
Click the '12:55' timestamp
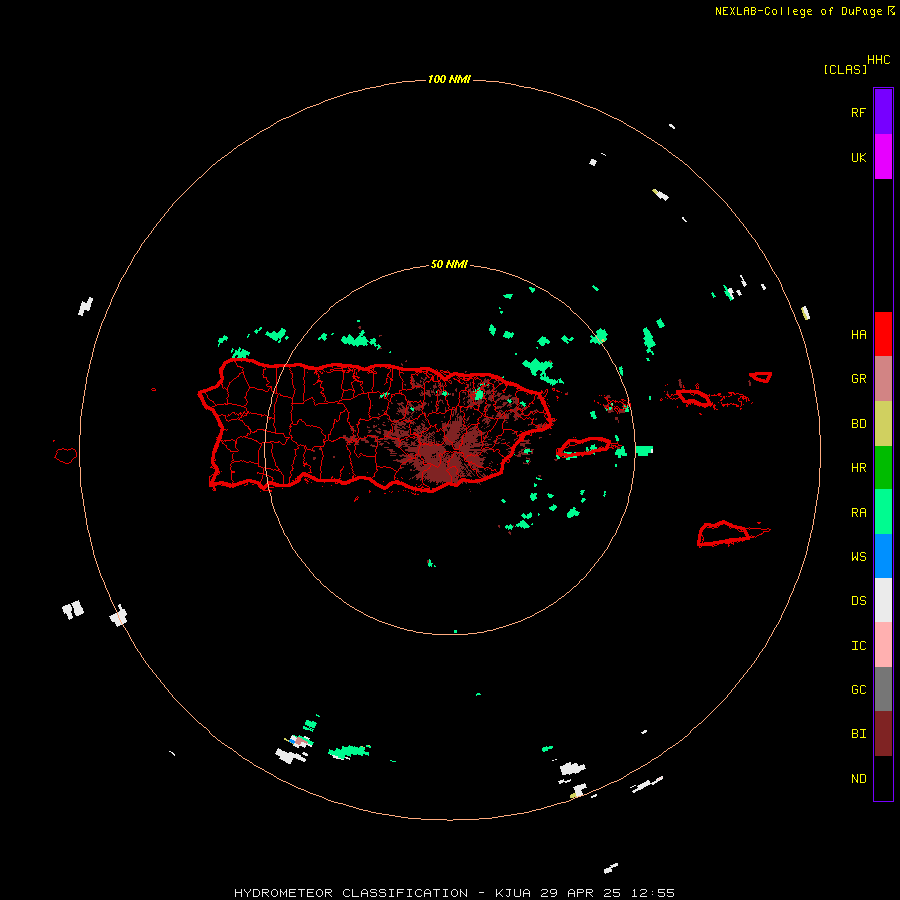click(652, 893)
